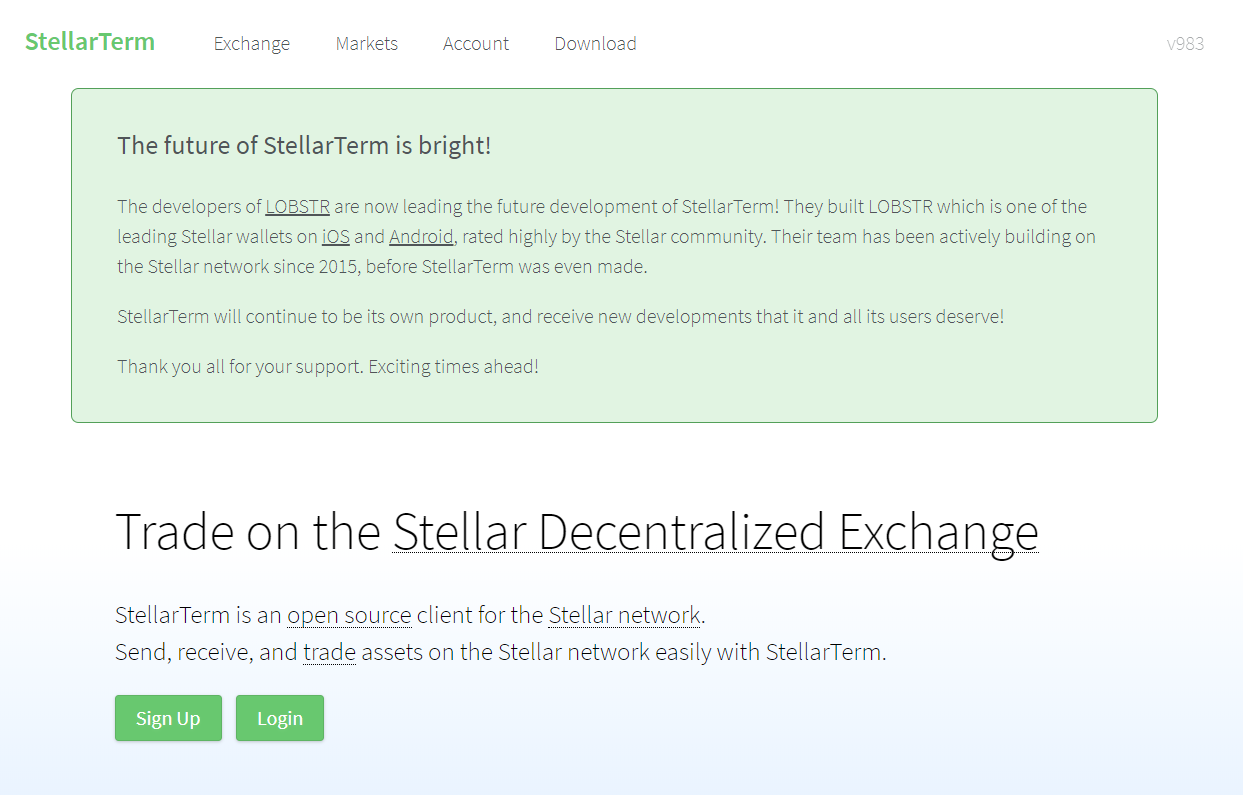
Task: Click the "Thank you all for your support" line
Action: (x=328, y=366)
